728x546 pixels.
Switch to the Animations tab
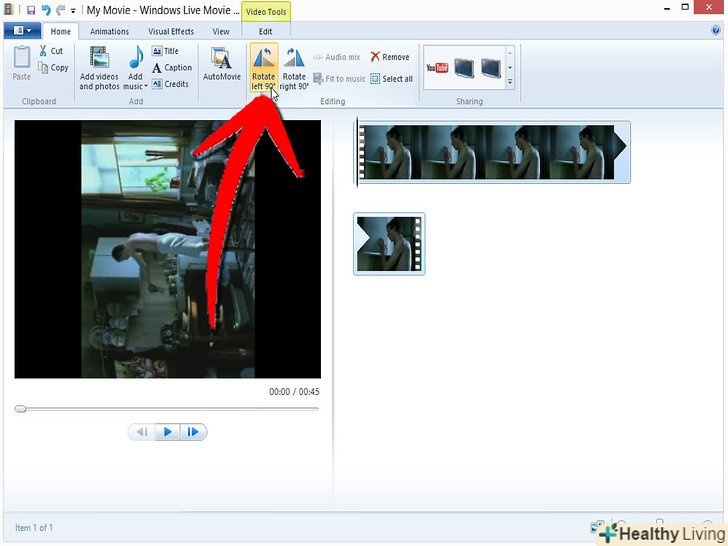110,32
